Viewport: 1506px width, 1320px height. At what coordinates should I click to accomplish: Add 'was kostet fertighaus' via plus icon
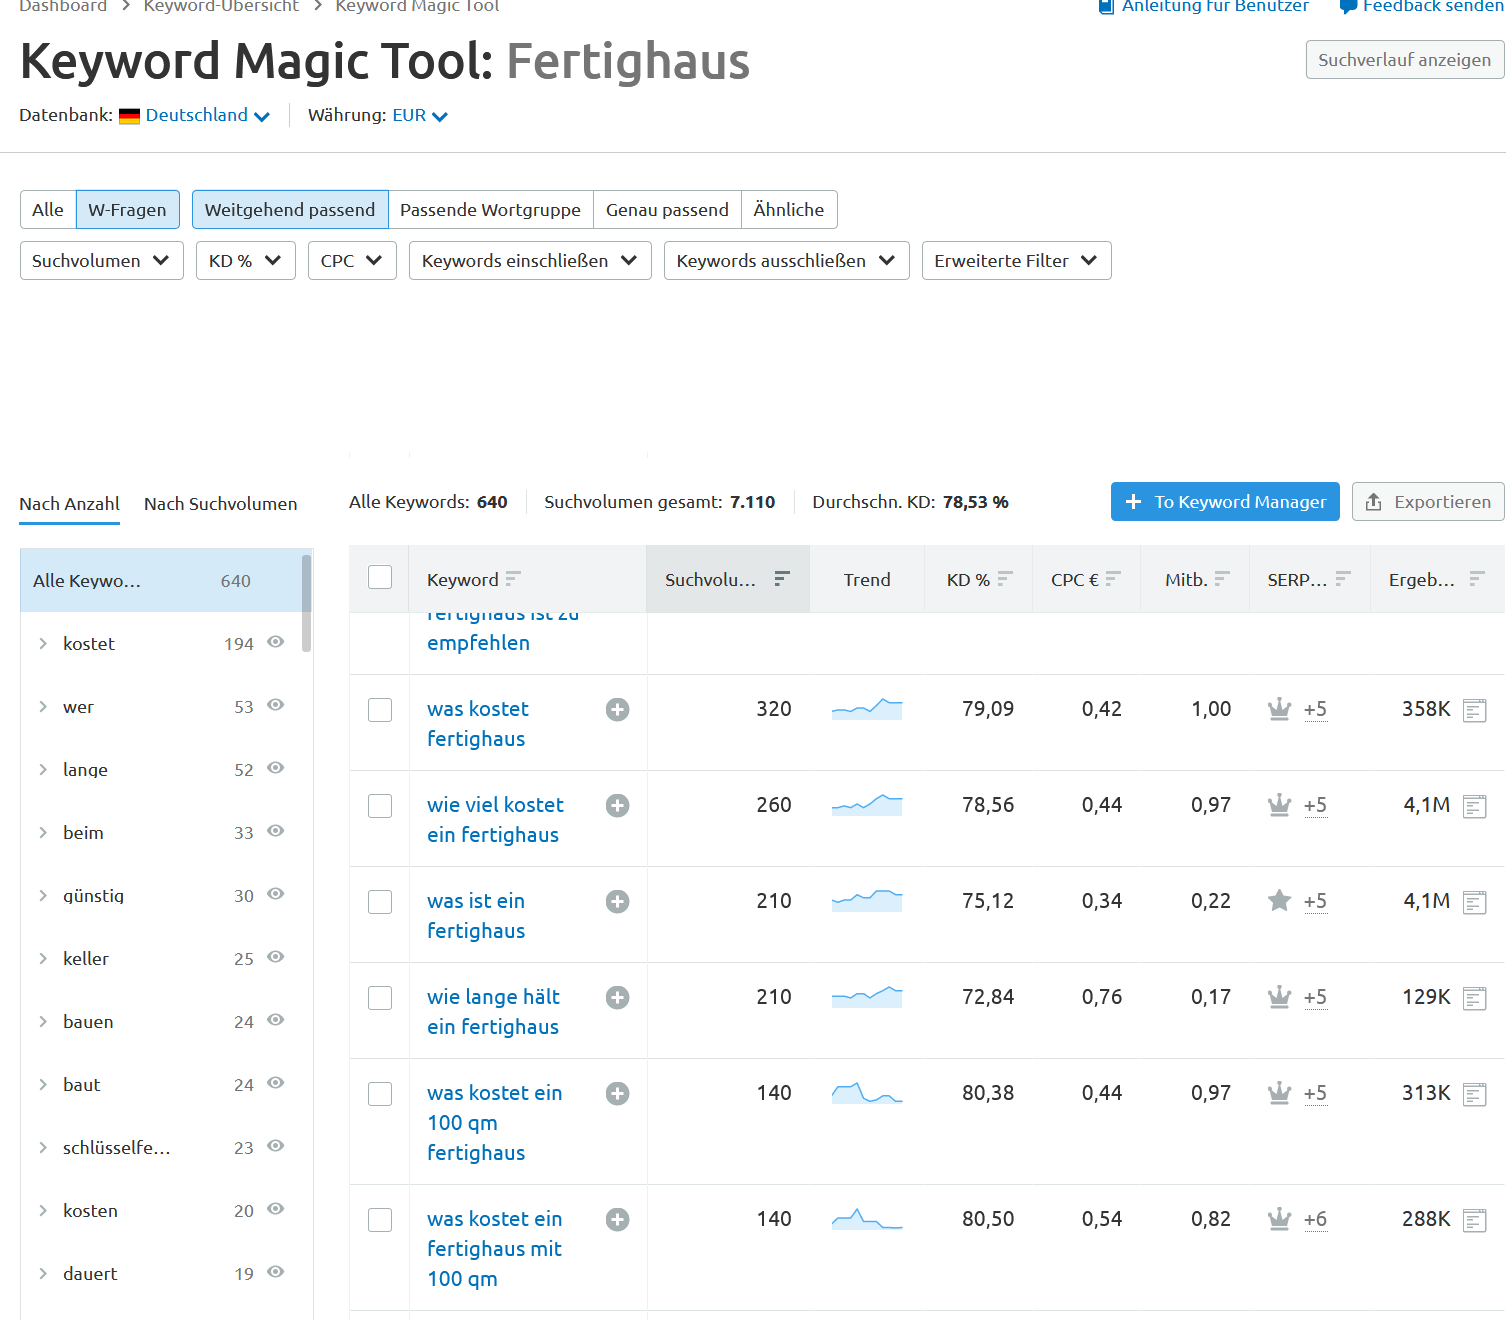point(618,710)
